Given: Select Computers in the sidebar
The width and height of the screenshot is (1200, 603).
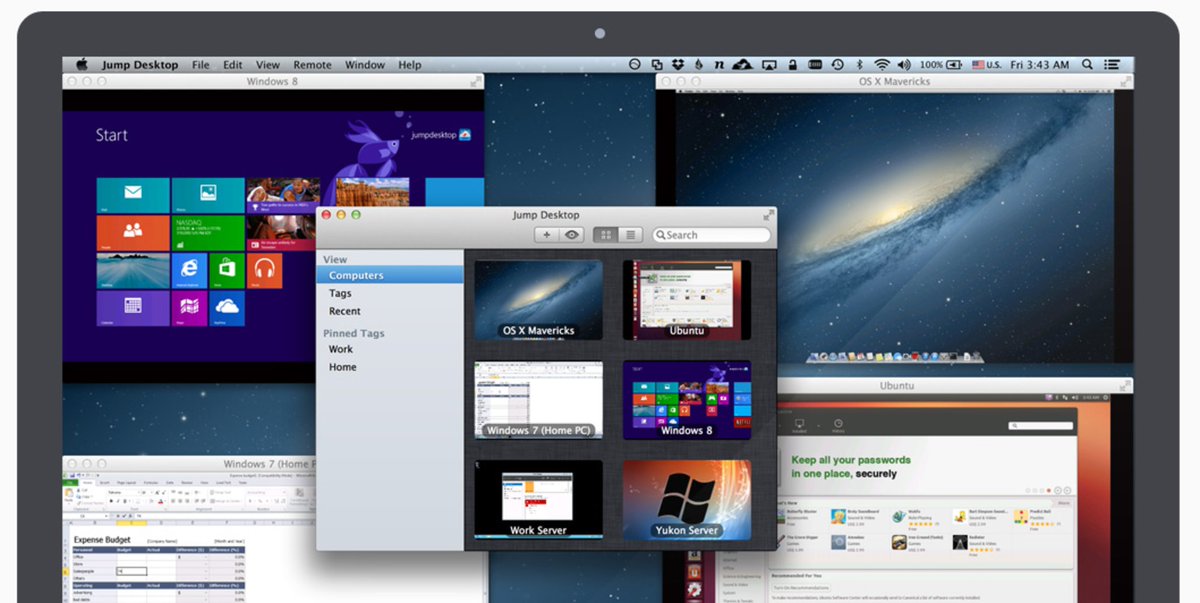Looking at the screenshot, I should [390, 275].
